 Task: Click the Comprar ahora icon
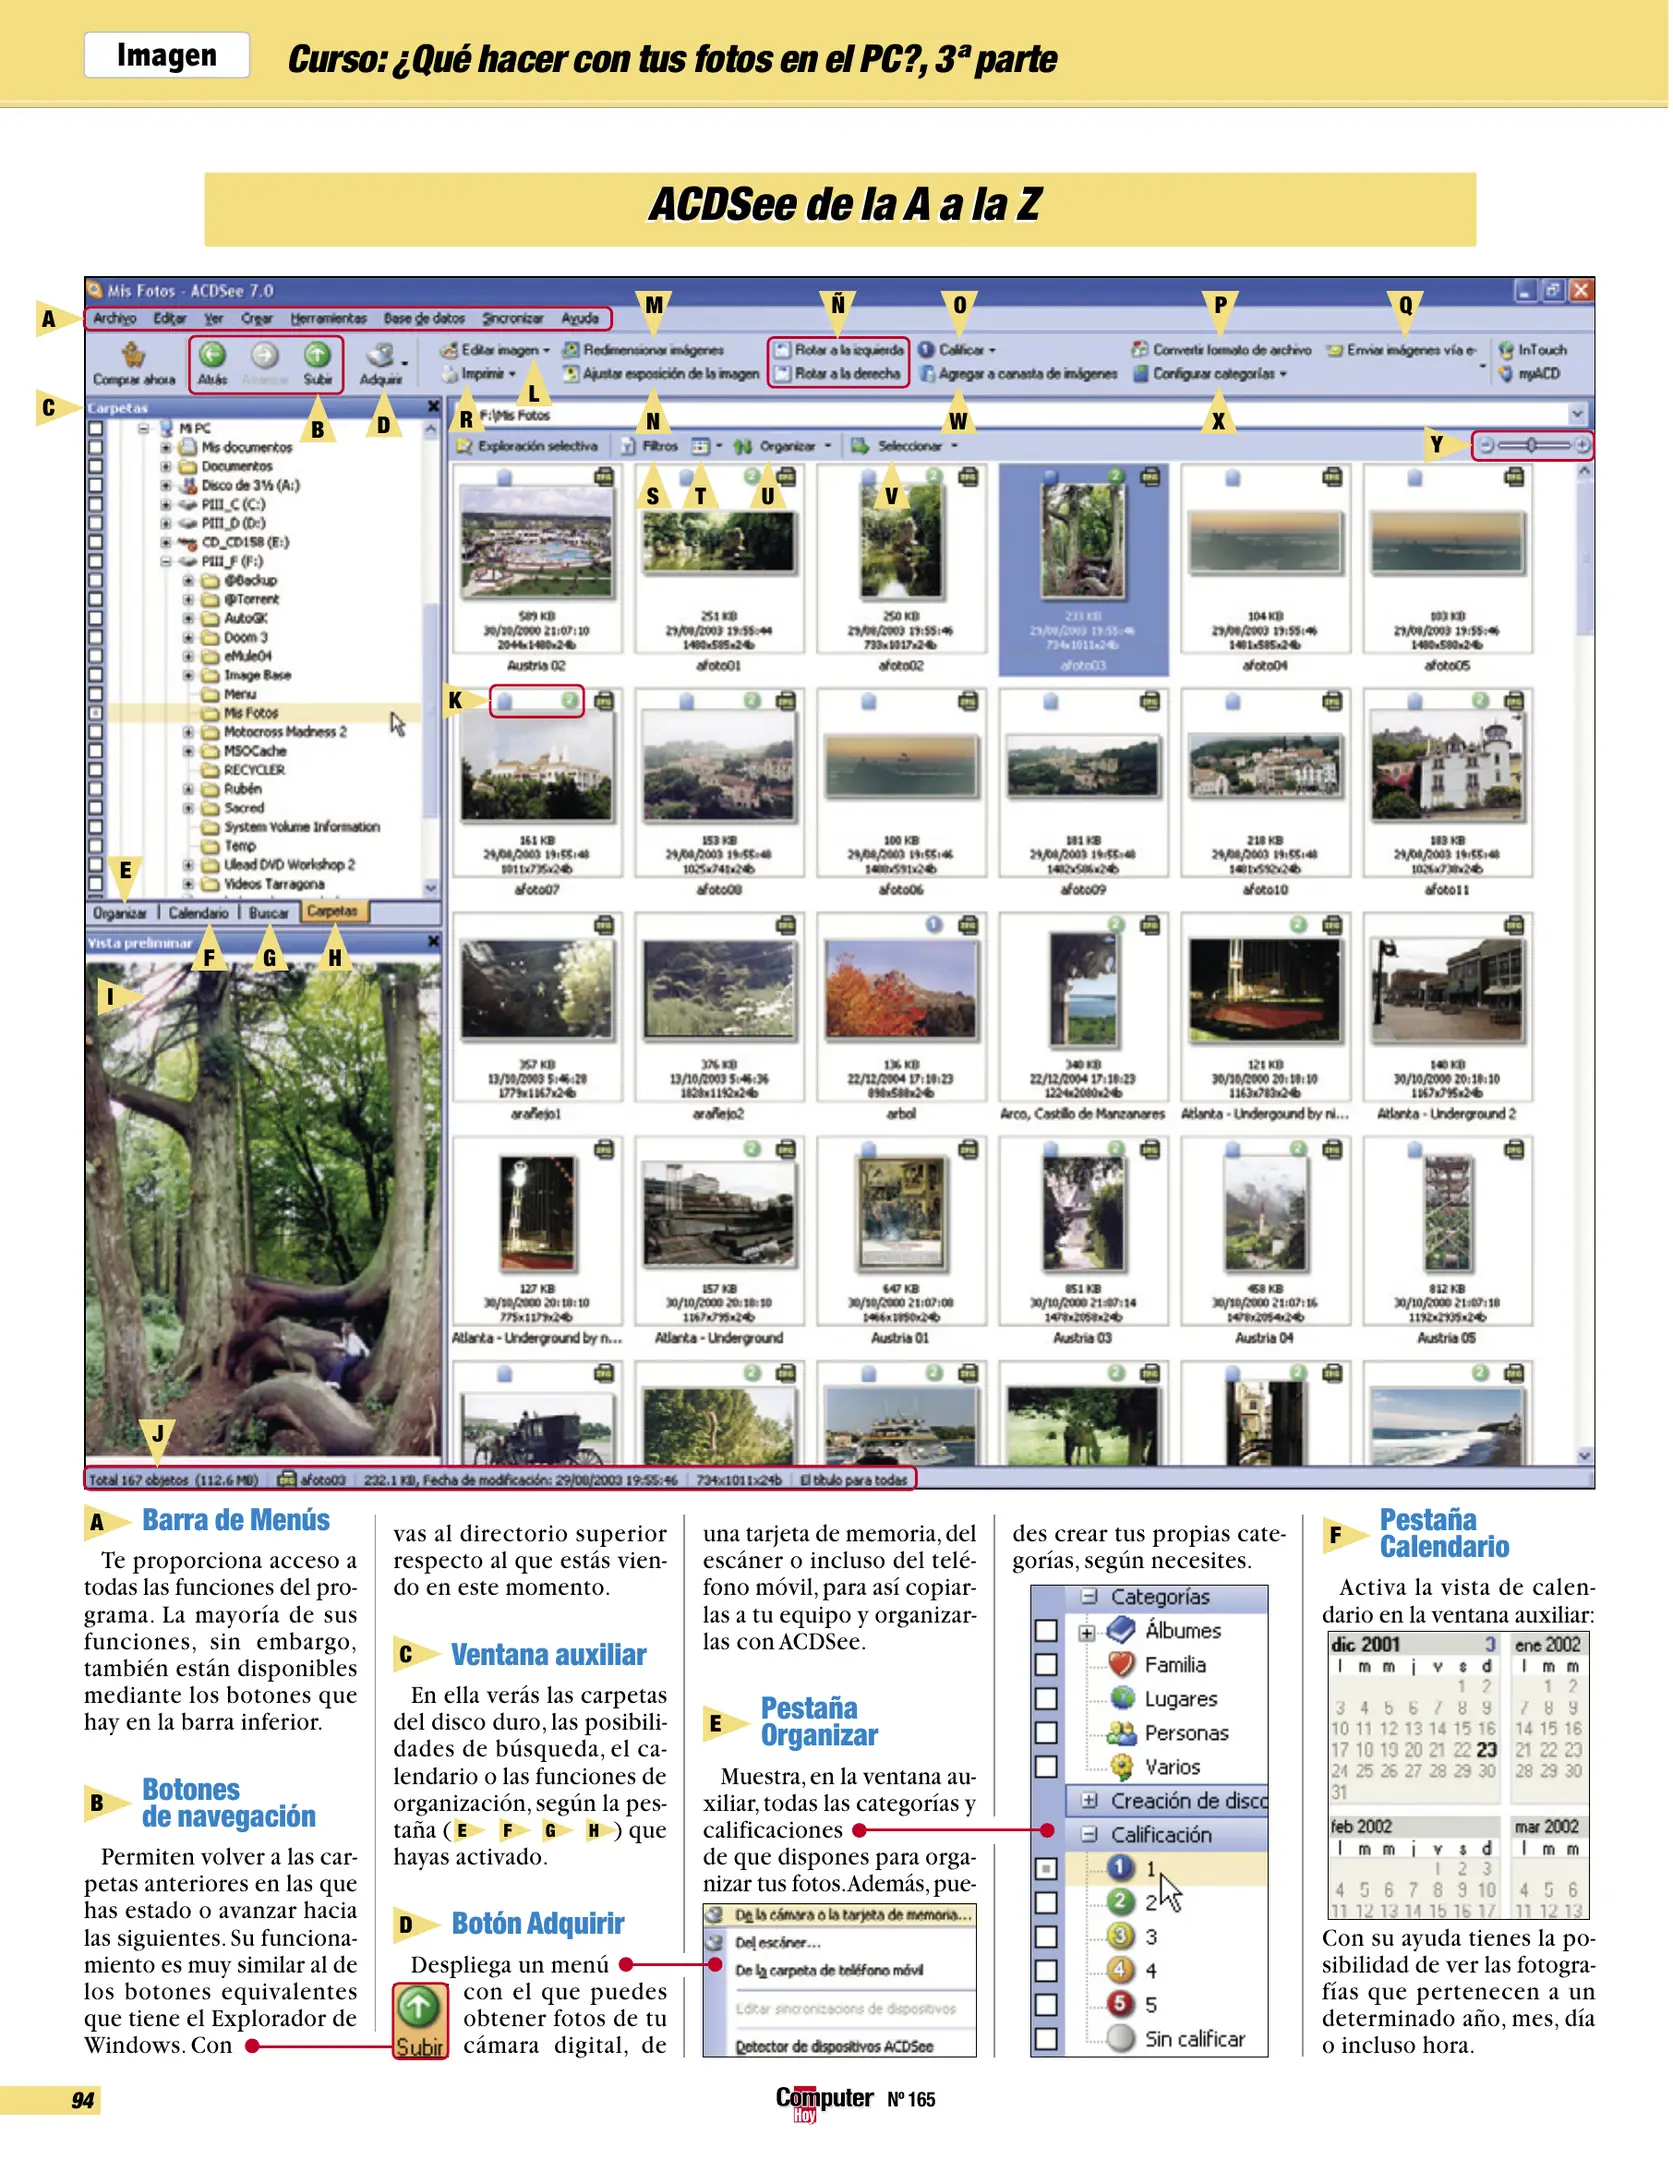click(133, 355)
